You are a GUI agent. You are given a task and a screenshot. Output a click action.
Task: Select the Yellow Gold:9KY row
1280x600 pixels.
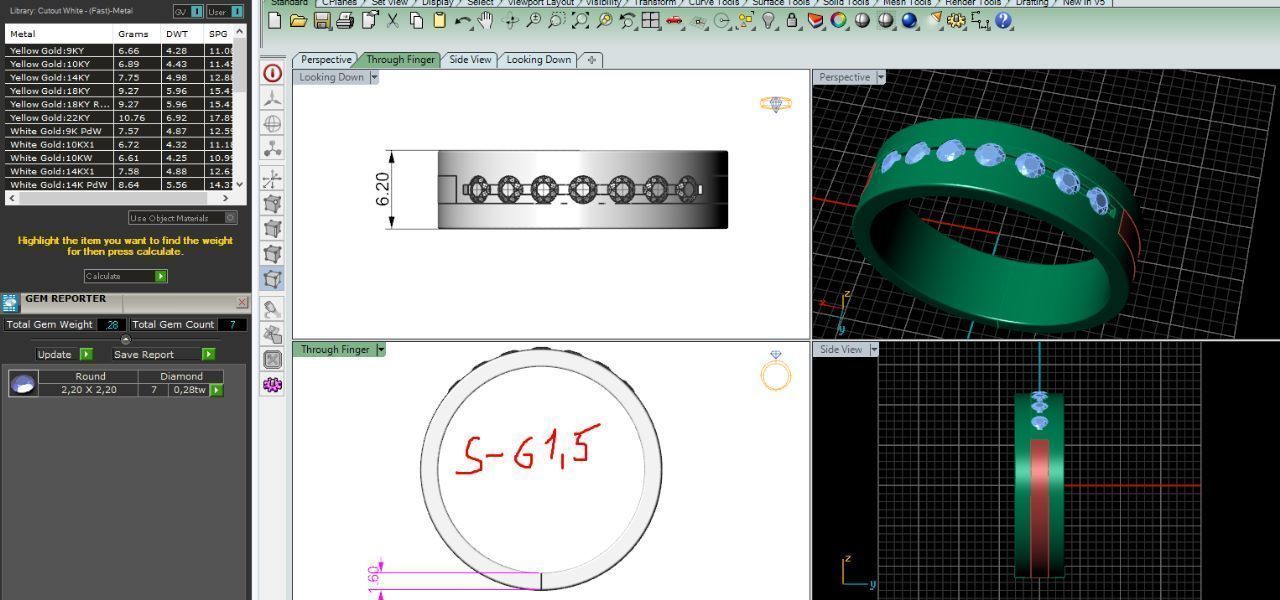pyautogui.click(x=120, y=50)
